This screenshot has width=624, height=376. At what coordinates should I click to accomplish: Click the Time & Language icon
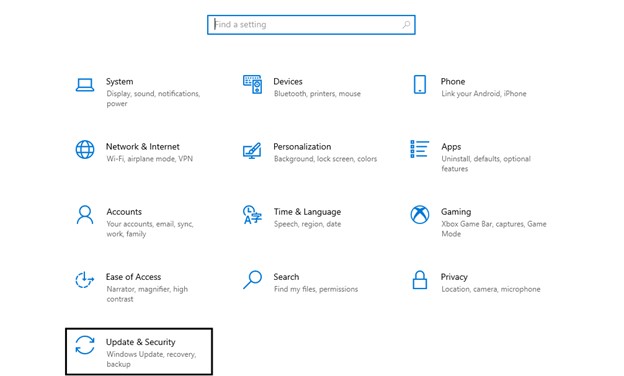pos(252,215)
